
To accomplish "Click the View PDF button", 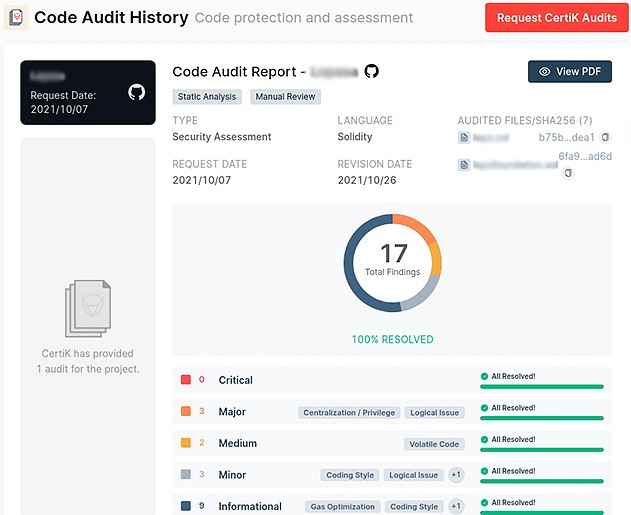I will [x=570, y=72].
